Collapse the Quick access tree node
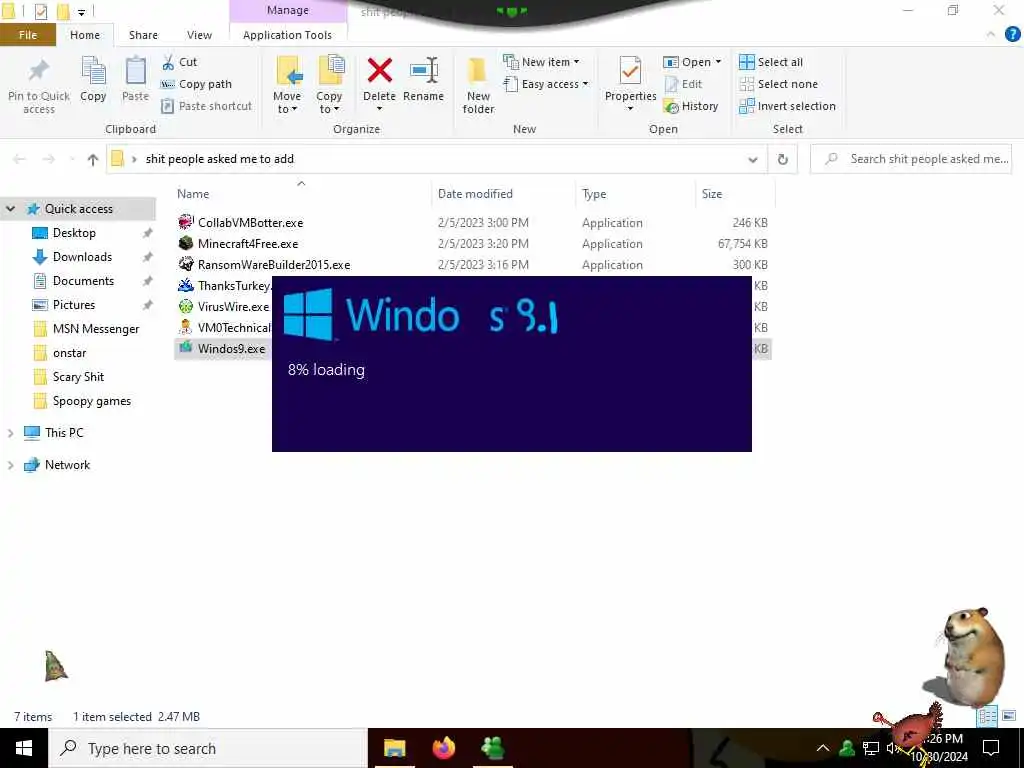Image resolution: width=1024 pixels, height=768 pixels. point(10,209)
